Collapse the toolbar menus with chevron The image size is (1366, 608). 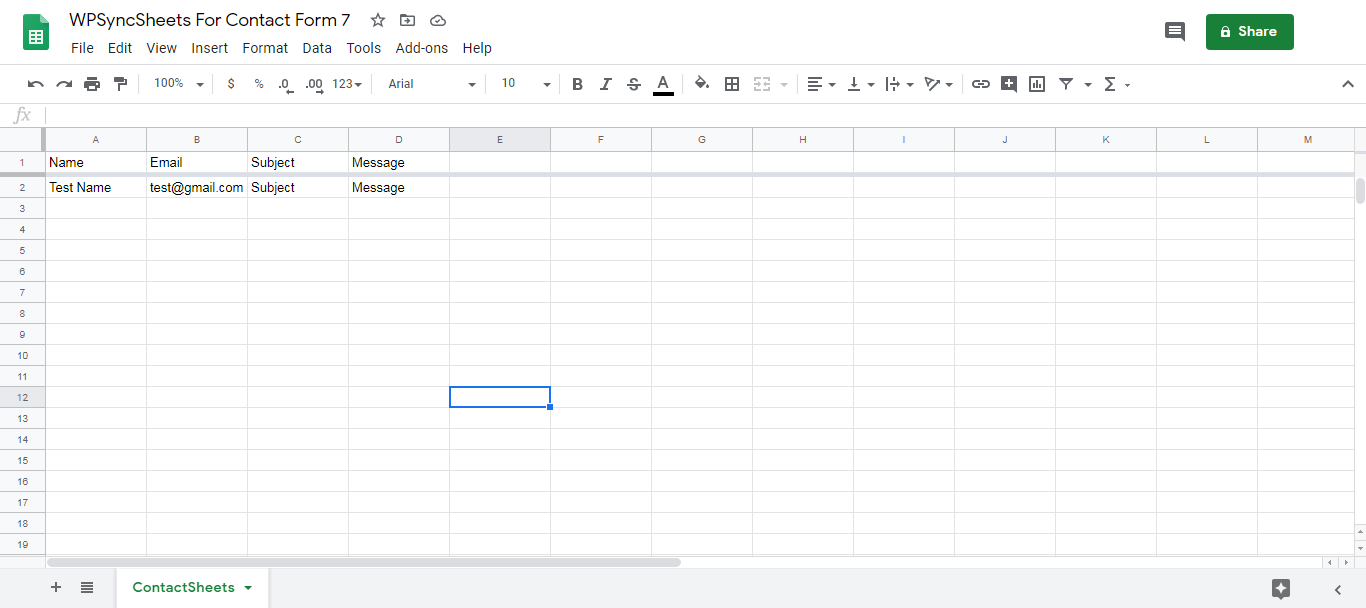[x=1346, y=84]
